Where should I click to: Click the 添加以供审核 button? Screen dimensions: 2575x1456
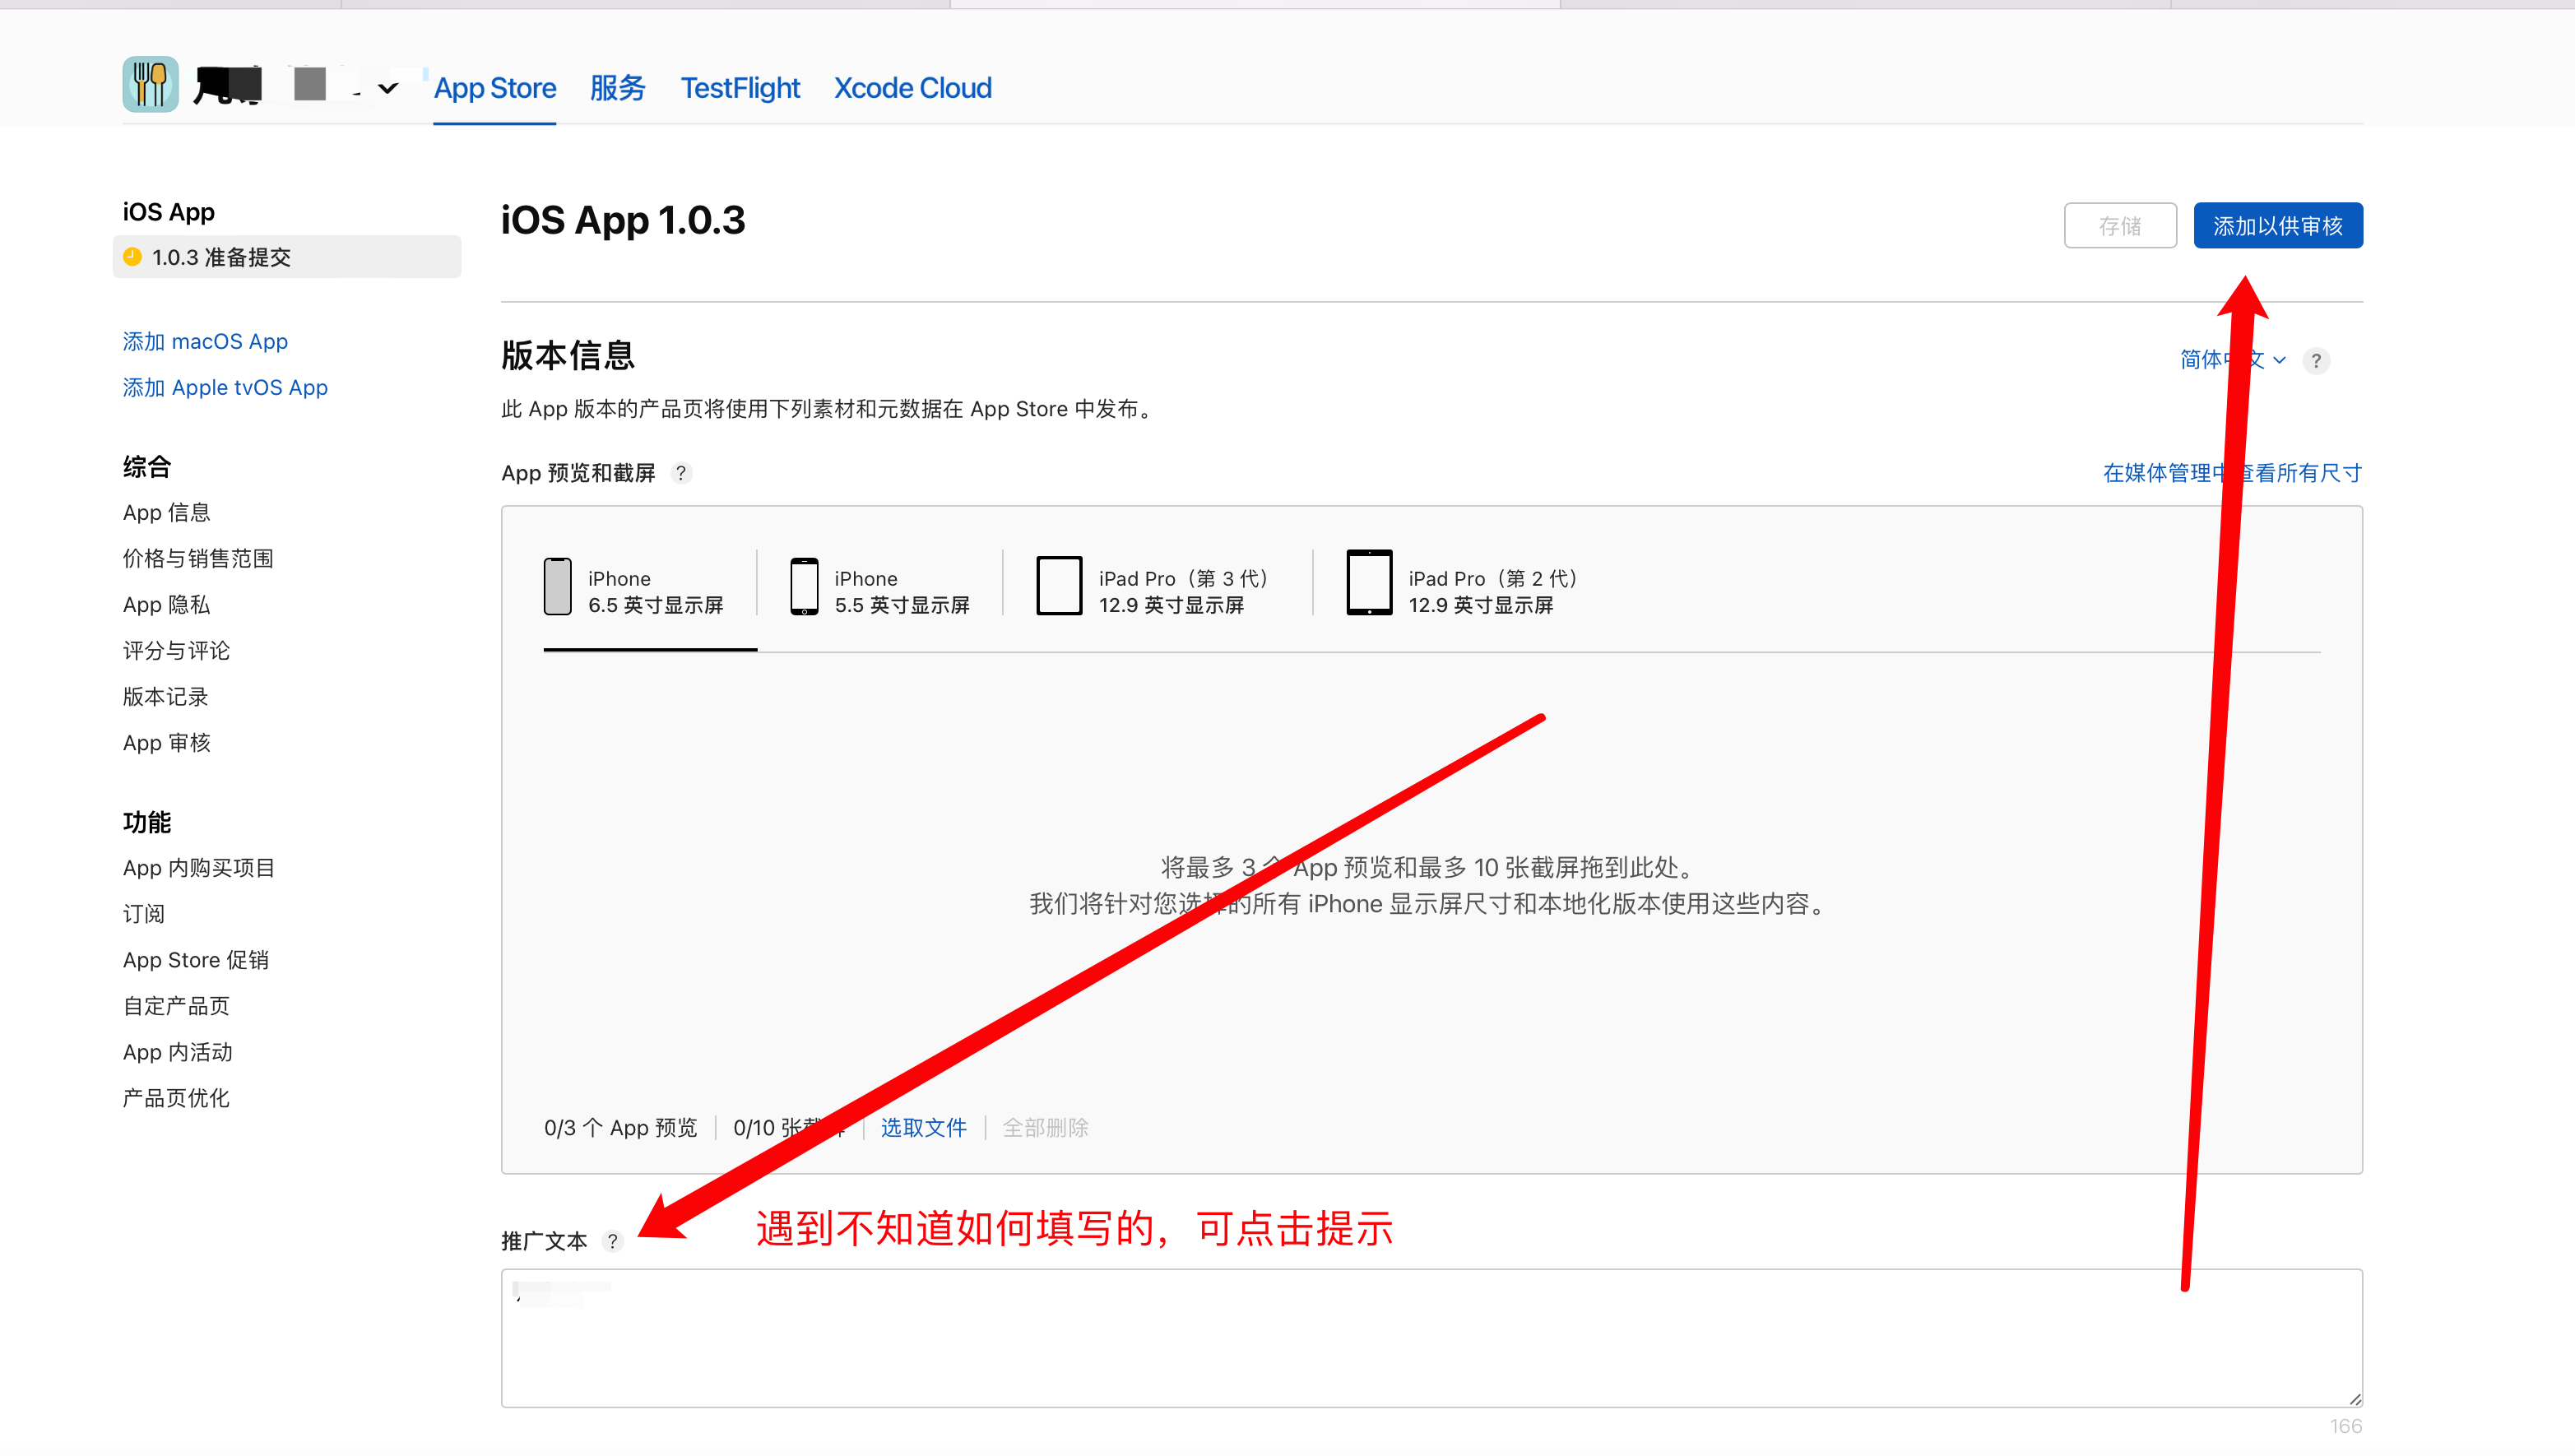(x=2277, y=226)
